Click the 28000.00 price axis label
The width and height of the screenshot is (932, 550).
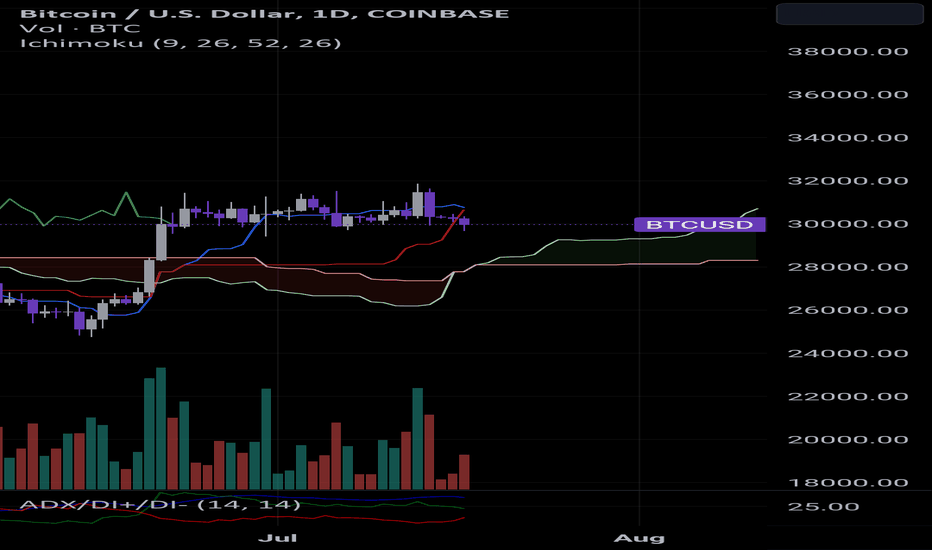(848, 267)
